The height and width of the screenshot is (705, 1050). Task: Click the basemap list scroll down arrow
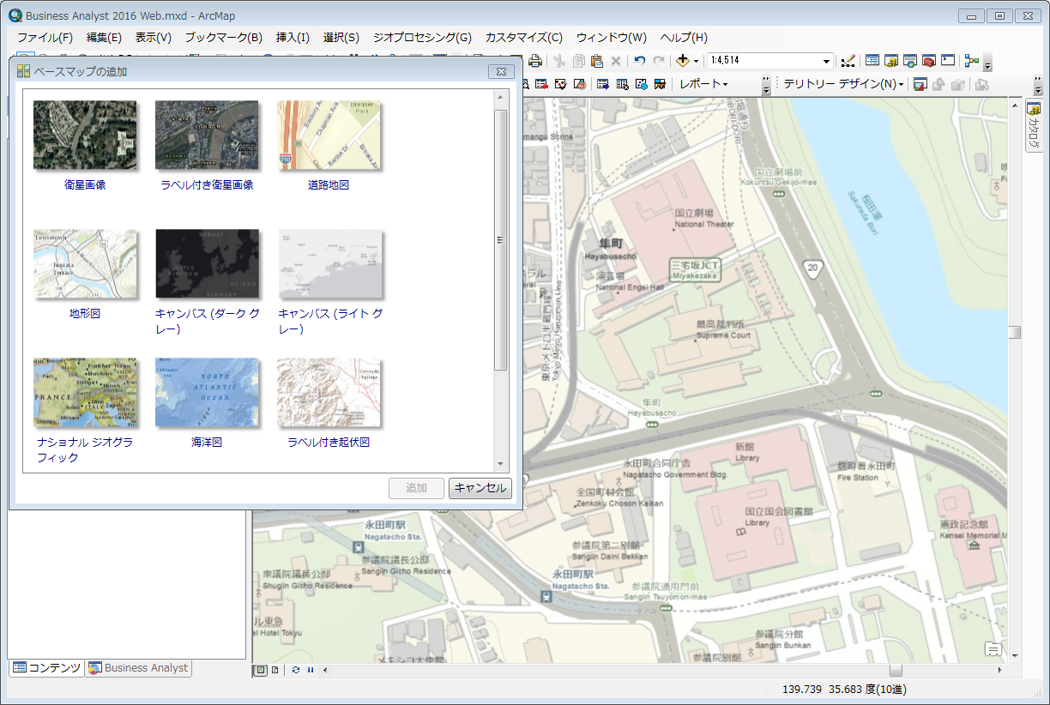pyautogui.click(x=500, y=464)
